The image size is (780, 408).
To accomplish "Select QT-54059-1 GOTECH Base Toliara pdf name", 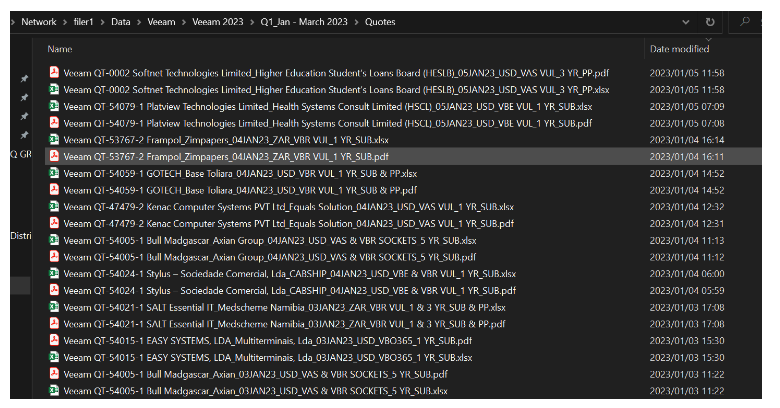I will click(240, 190).
